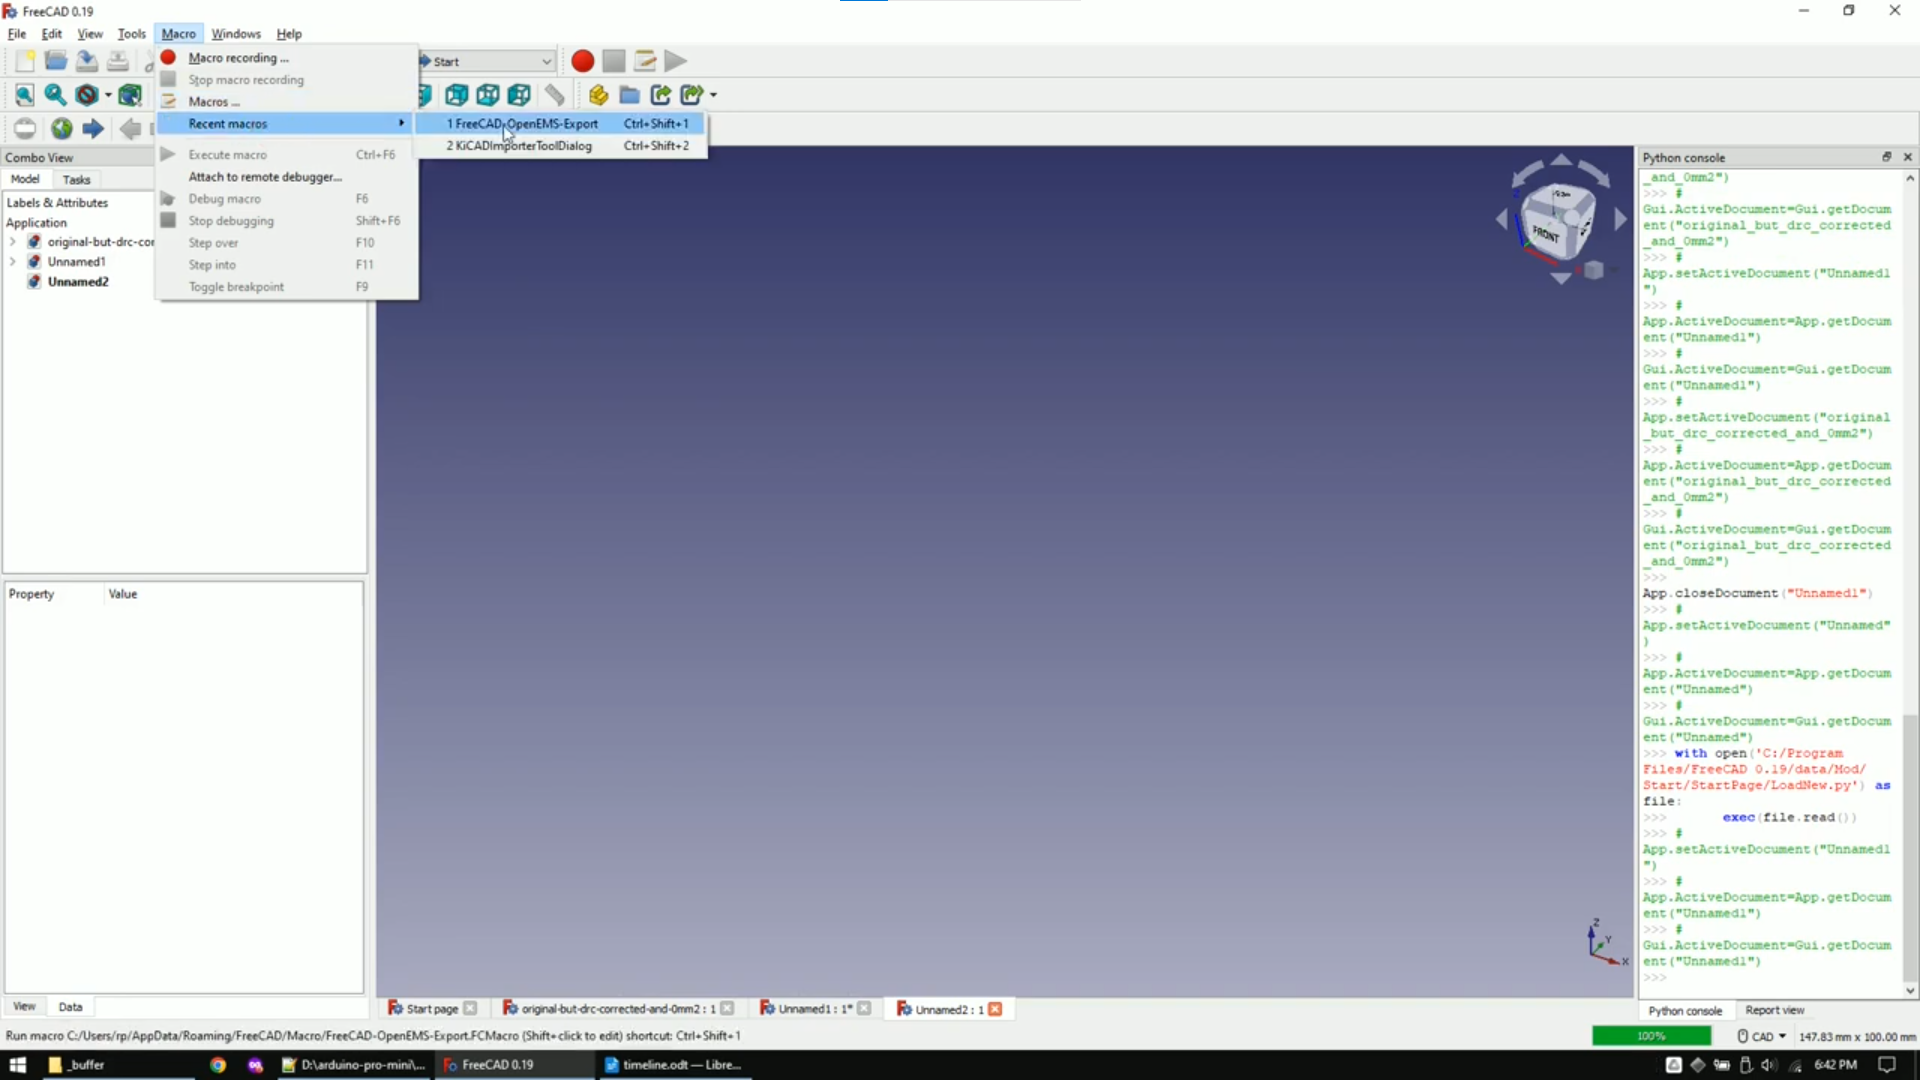1920x1080 pixels.
Task: Open the Recent macros submenu
Action: point(287,124)
